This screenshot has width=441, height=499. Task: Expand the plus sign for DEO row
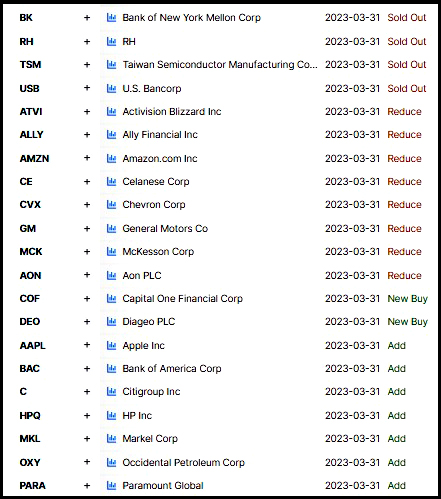point(87,322)
